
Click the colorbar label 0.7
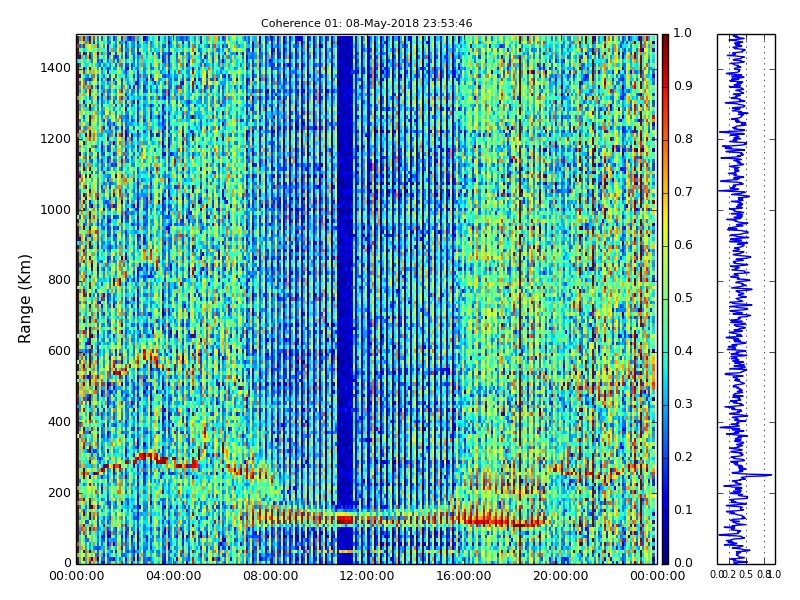[x=683, y=192]
